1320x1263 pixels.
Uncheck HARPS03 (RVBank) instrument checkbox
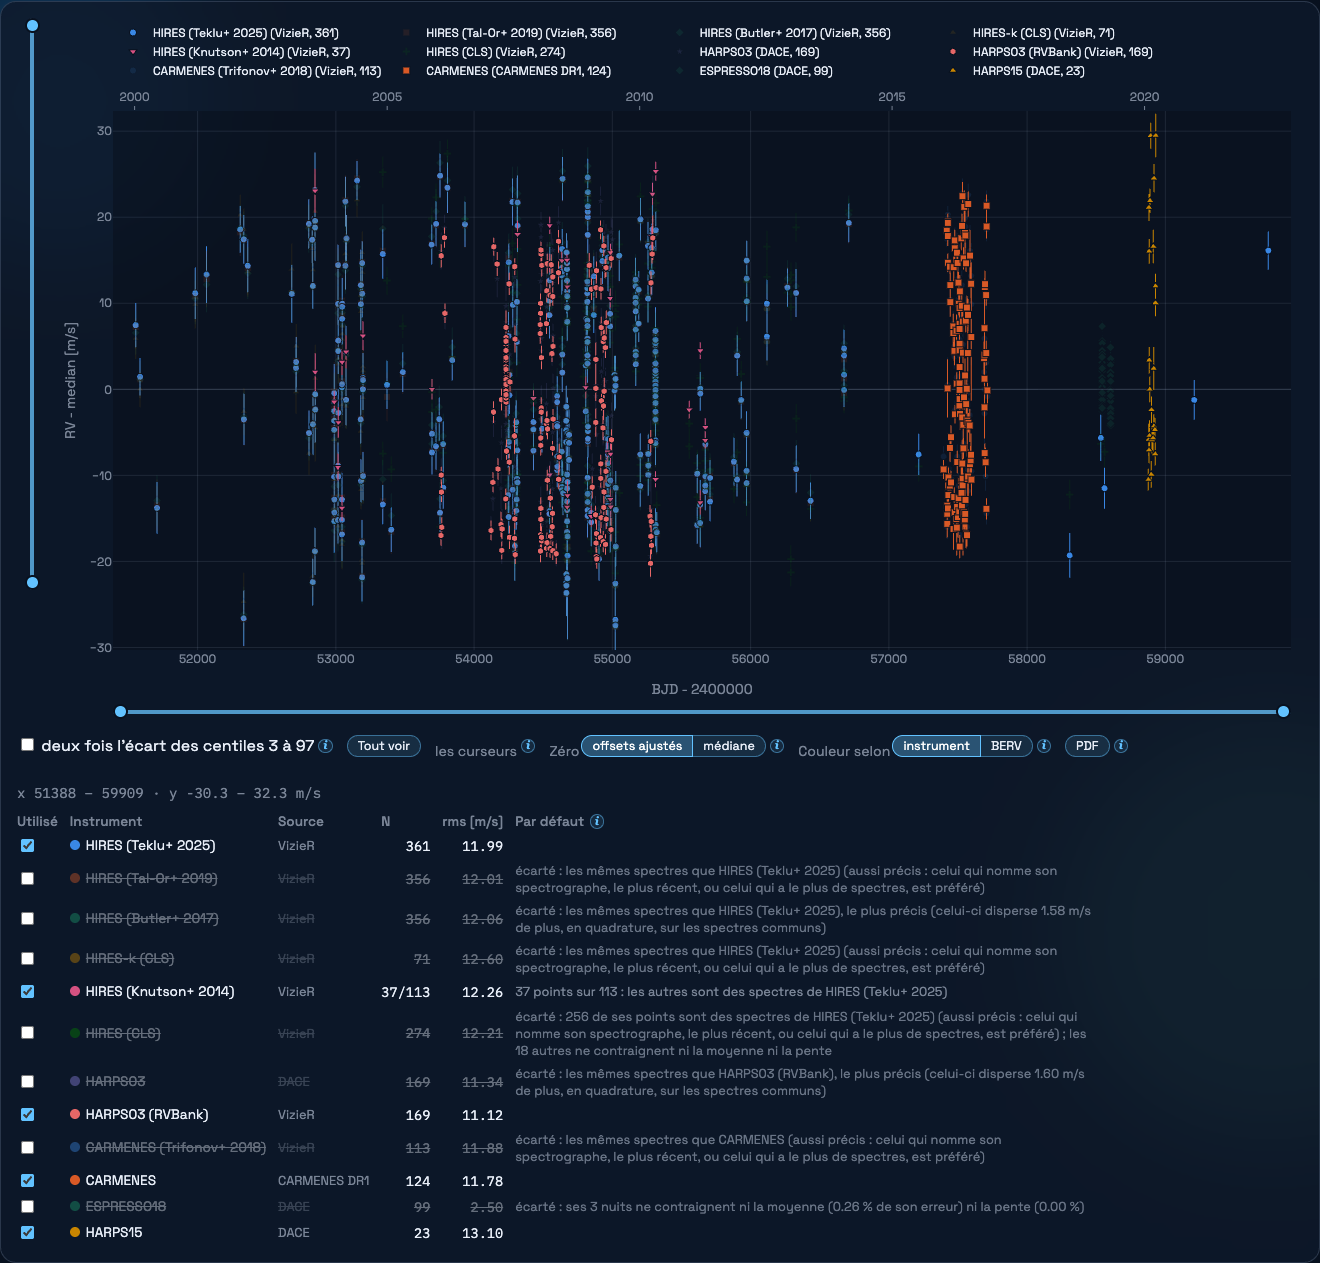coord(28,1115)
